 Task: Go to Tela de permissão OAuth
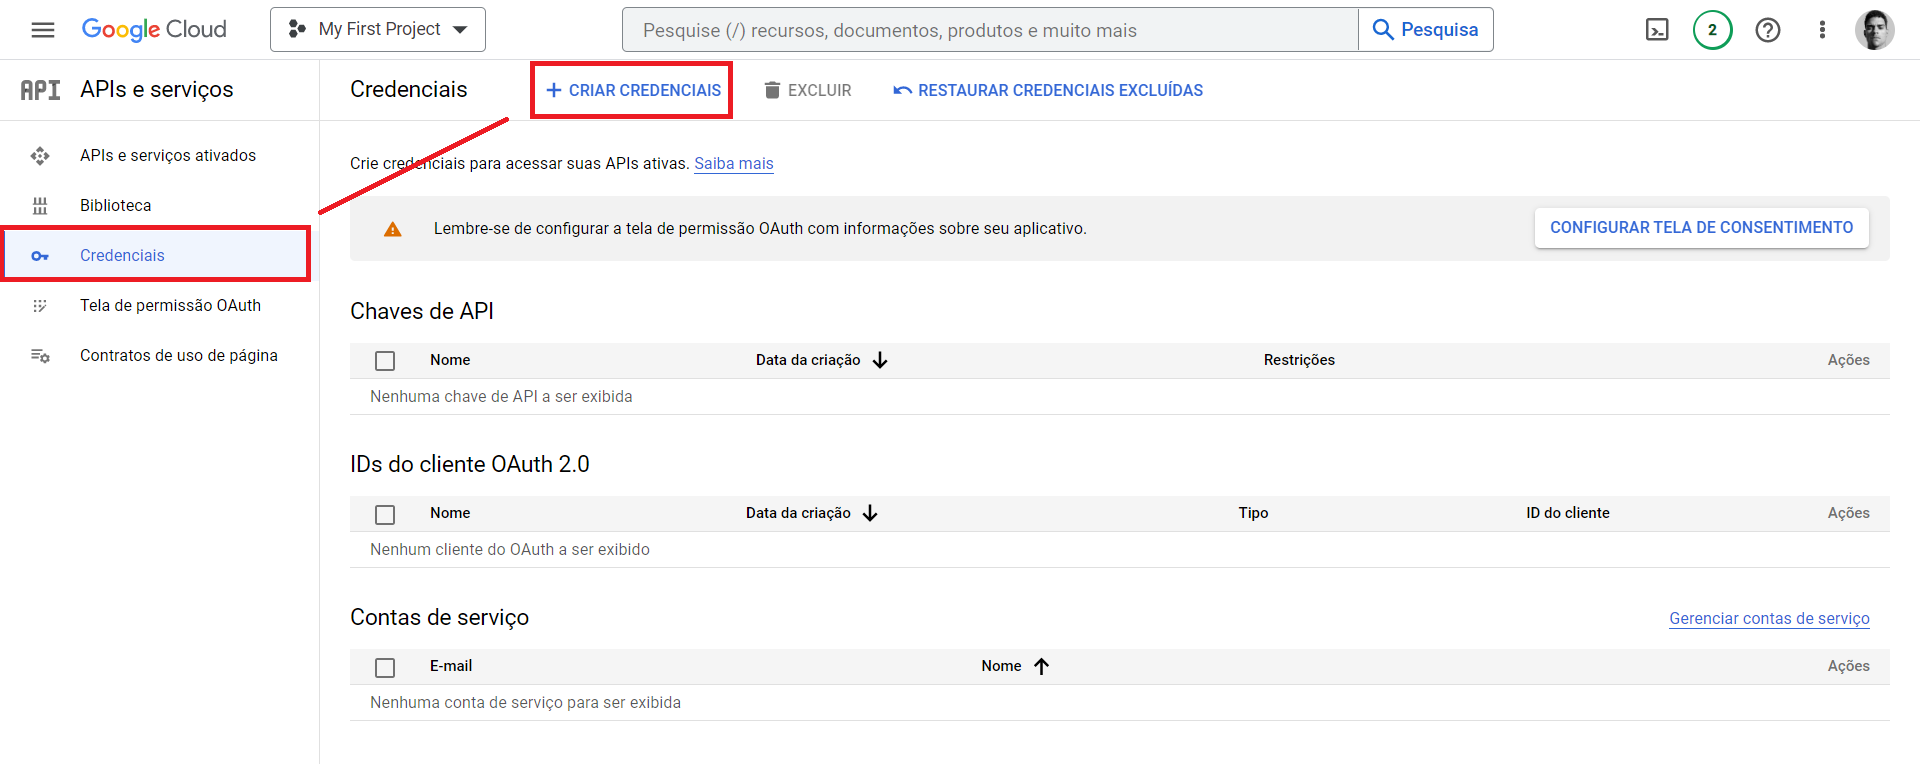pyautogui.click(x=170, y=305)
